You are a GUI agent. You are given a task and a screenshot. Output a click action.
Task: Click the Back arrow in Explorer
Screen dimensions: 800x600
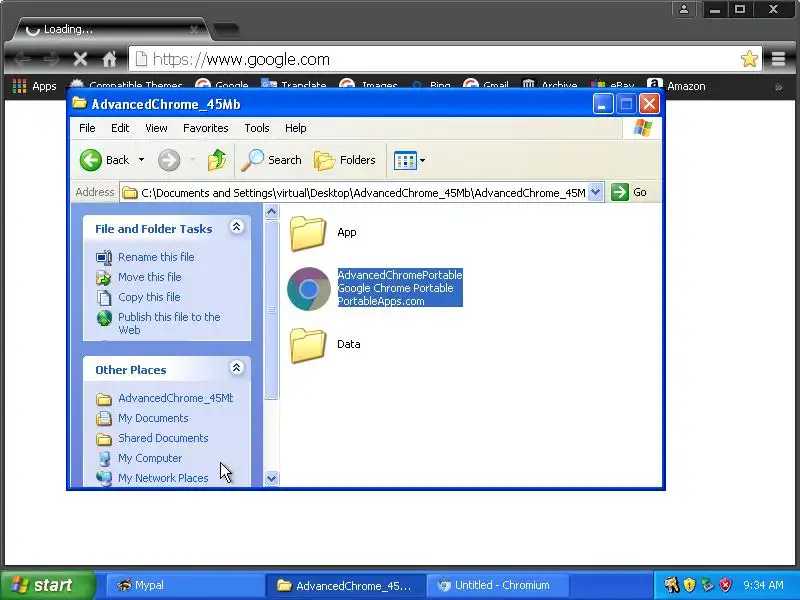91,160
